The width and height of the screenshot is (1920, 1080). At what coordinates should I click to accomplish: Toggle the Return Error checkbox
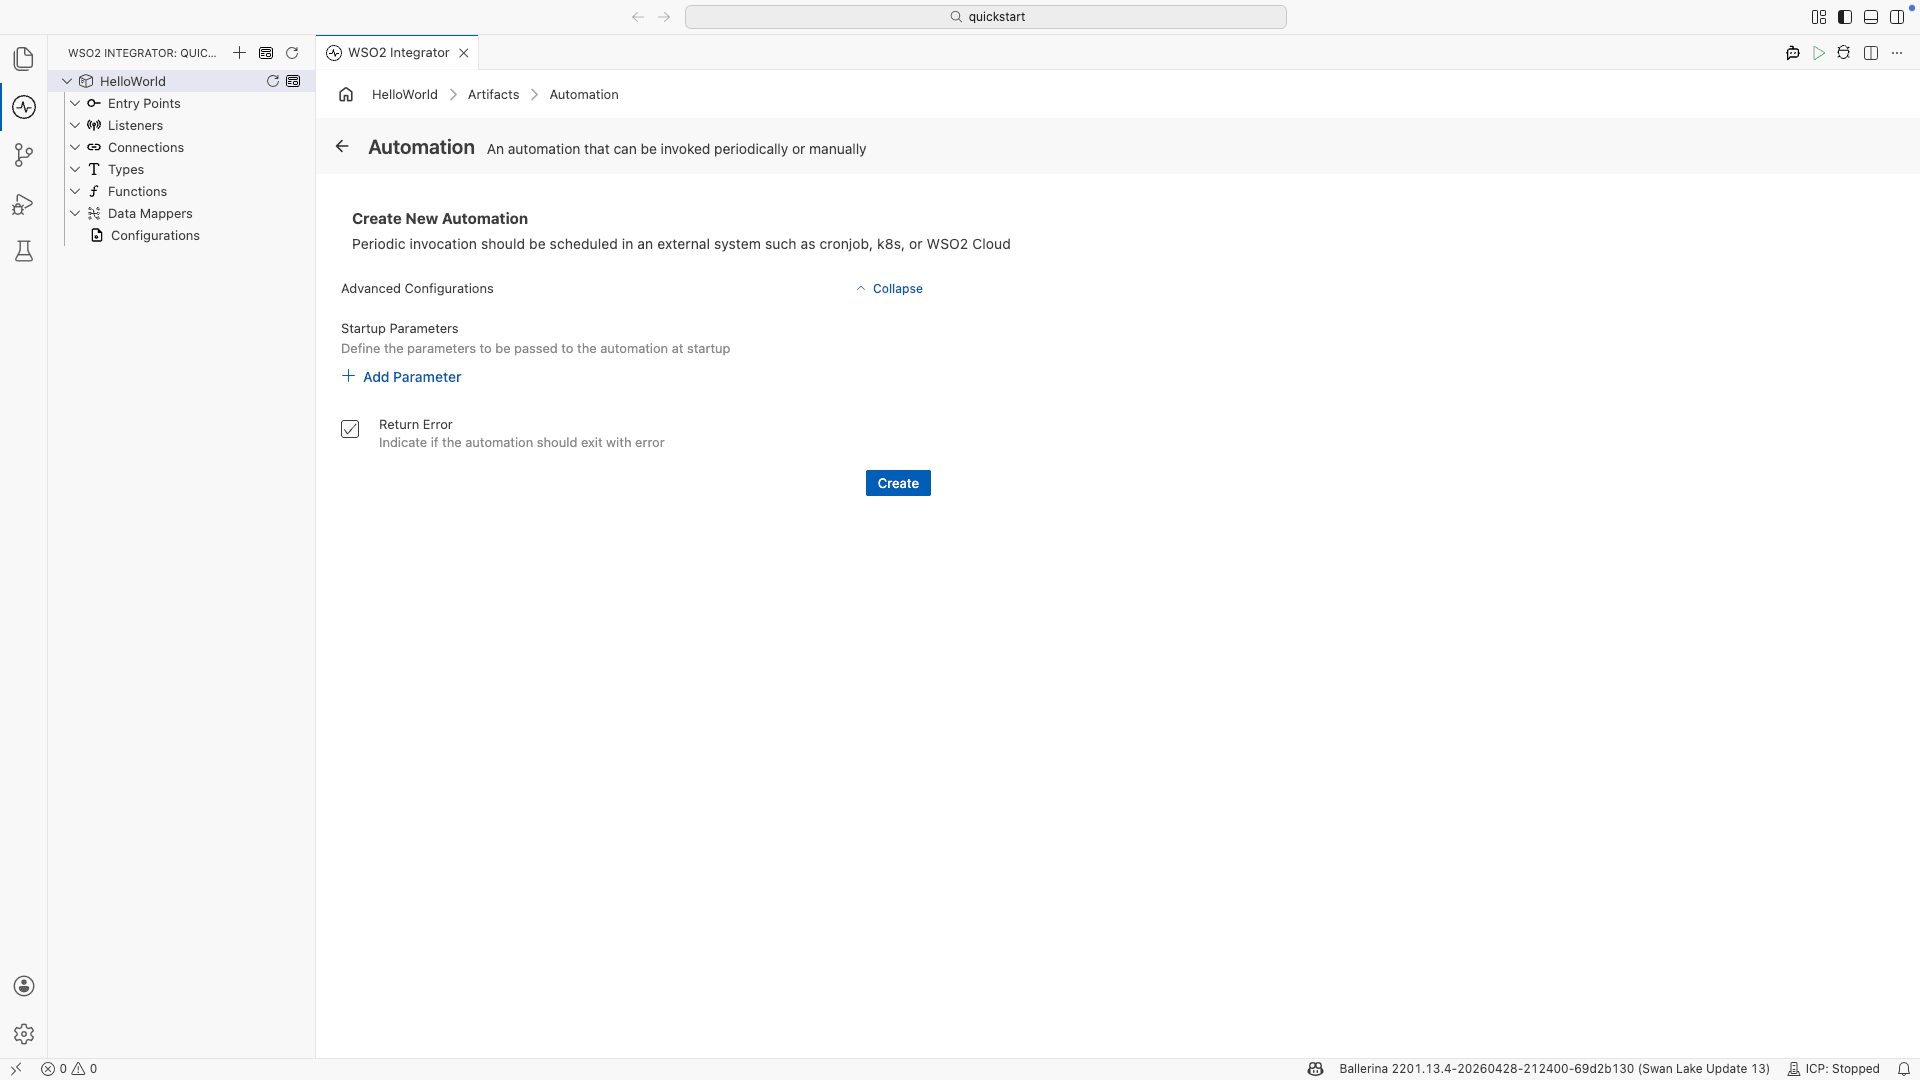click(350, 429)
